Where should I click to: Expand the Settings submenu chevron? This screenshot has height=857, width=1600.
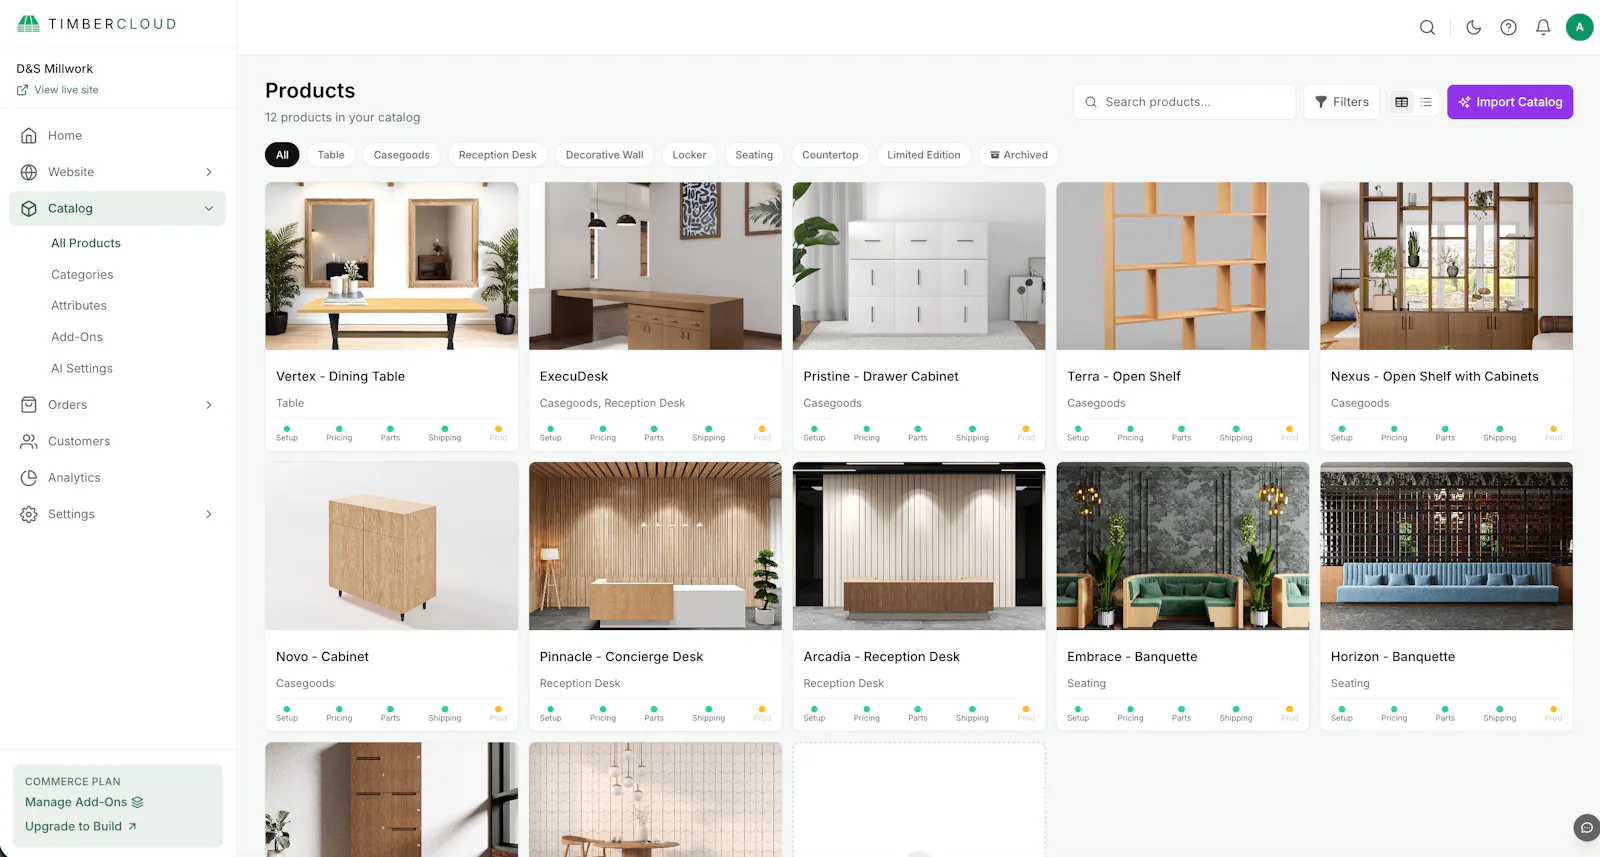coord(209,514)
